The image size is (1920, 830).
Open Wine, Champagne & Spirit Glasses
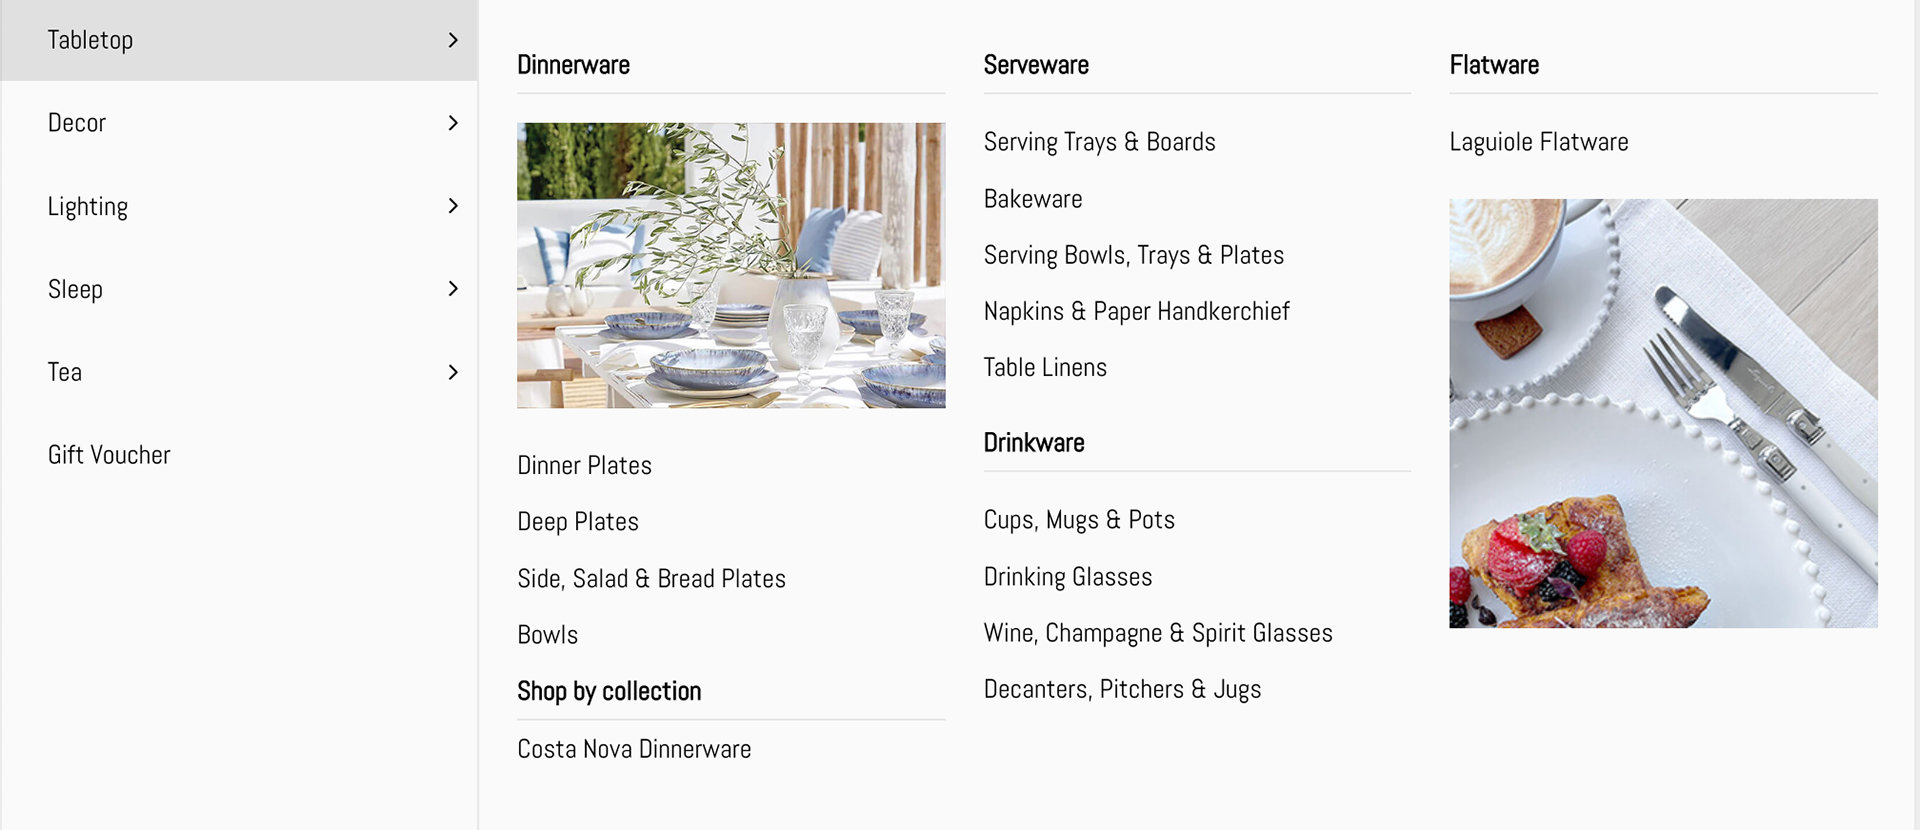click(1158, 633)
